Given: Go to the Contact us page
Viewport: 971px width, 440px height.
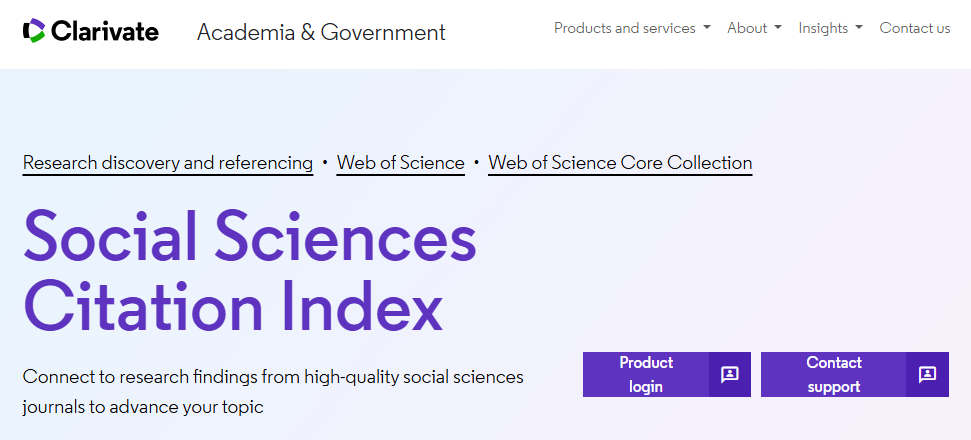Looking at the screenshot, I should 914,28.
